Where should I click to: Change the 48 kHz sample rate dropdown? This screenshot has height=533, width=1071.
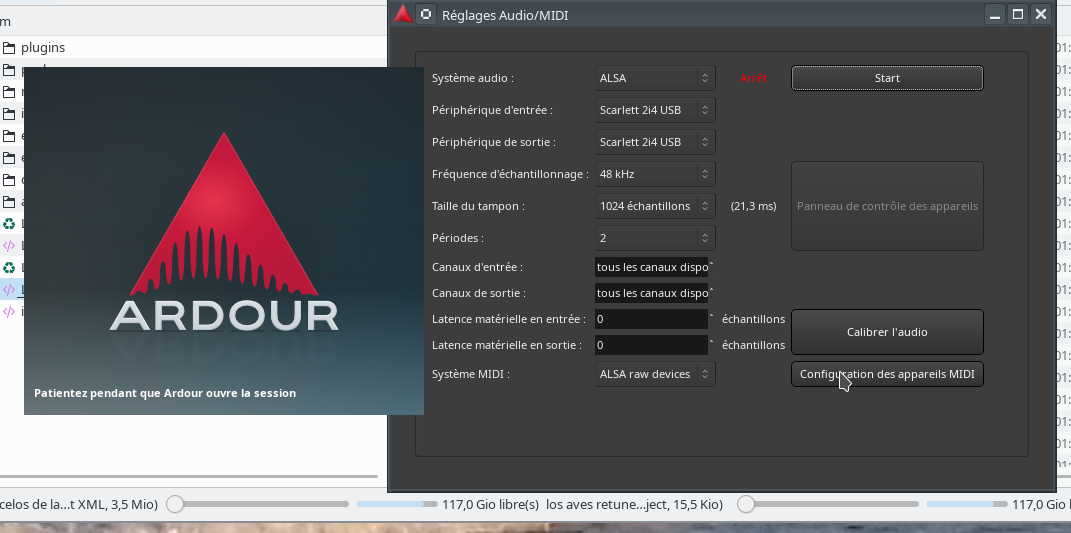655,174
